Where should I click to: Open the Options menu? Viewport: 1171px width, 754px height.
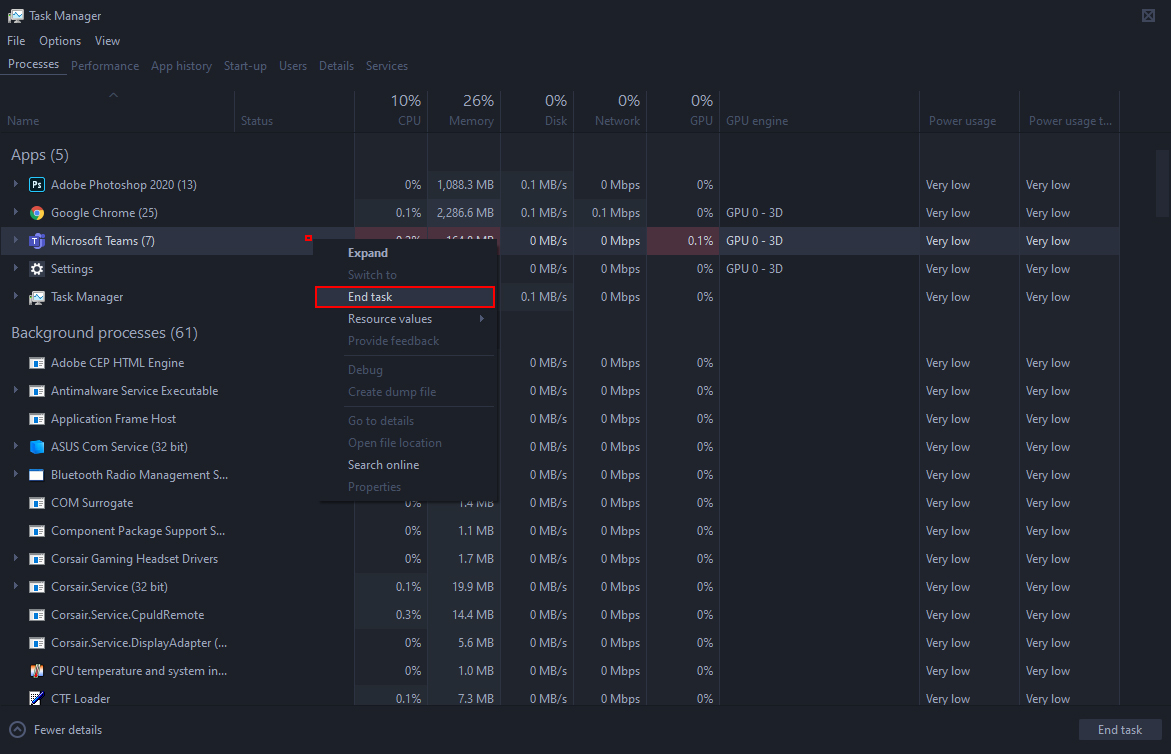tap(60, 41)
